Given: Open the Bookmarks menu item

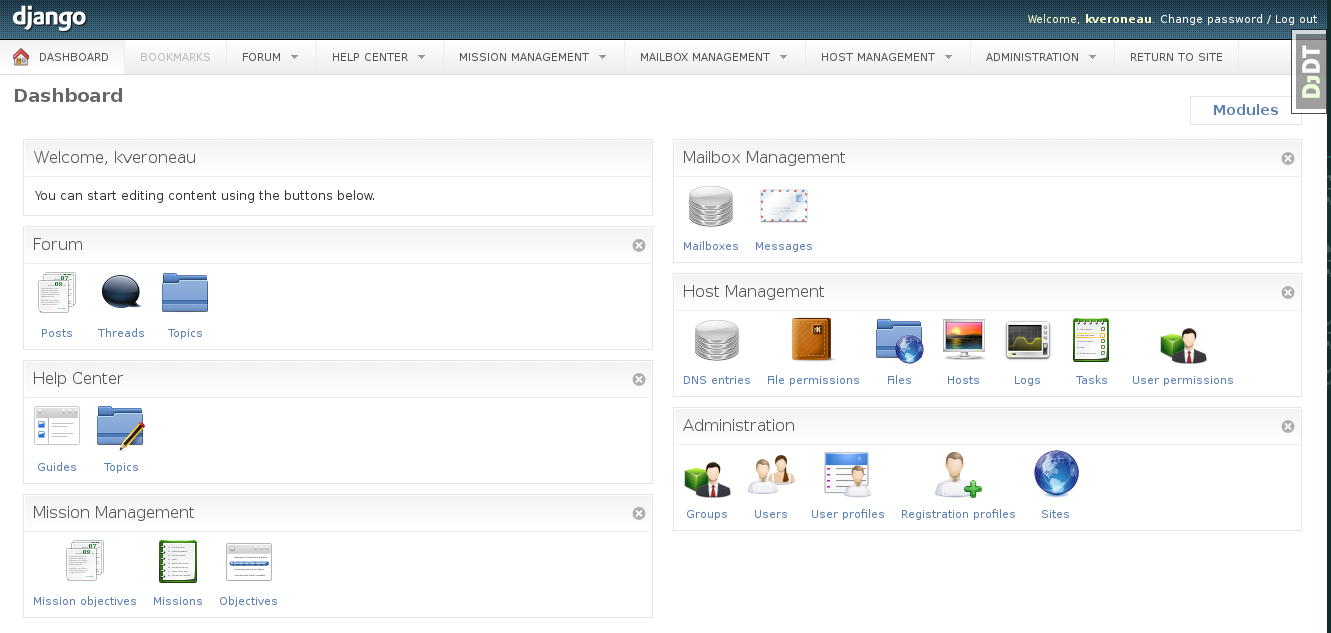Looking at the screenshot, I should tap(175, 57).
